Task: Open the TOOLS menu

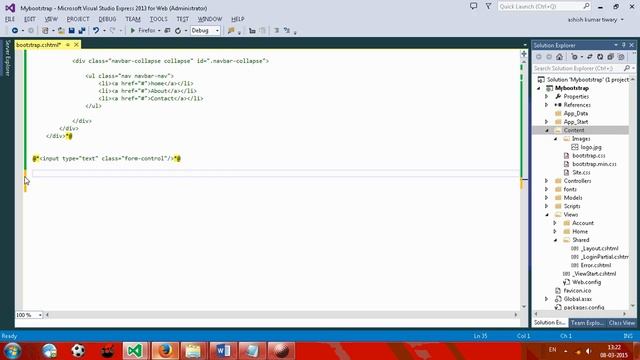Action: pos(158,19)
